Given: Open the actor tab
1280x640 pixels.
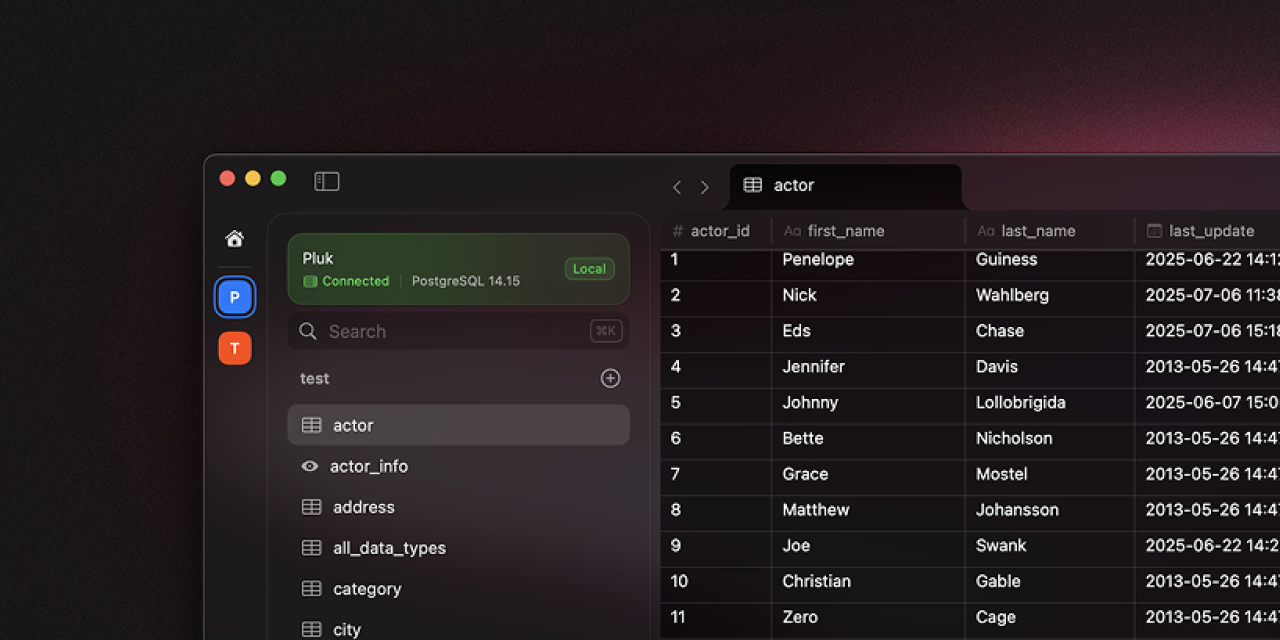Looking at the screenshot, I should coord(846,186).
